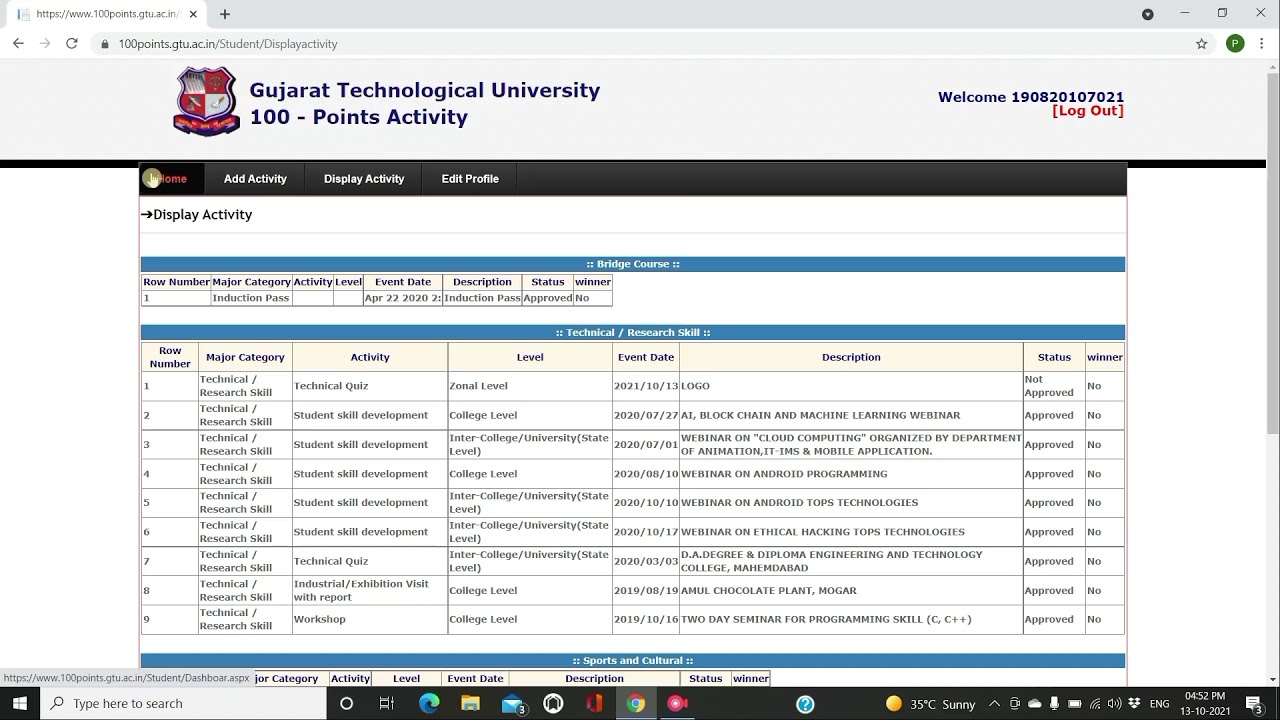Select the '2020/07/27' event date cell
Screen dimensions: 1280x720
[646, 415]
